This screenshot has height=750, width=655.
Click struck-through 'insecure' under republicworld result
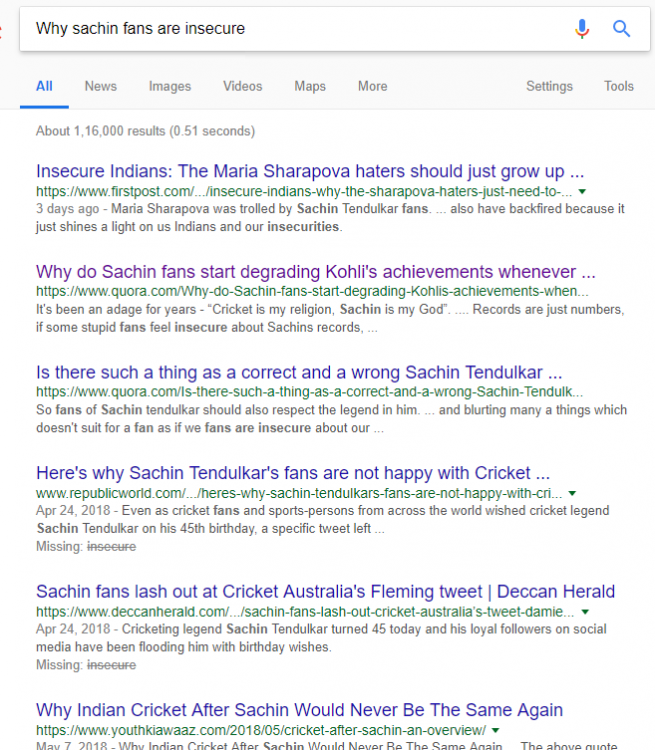(111, 546)
